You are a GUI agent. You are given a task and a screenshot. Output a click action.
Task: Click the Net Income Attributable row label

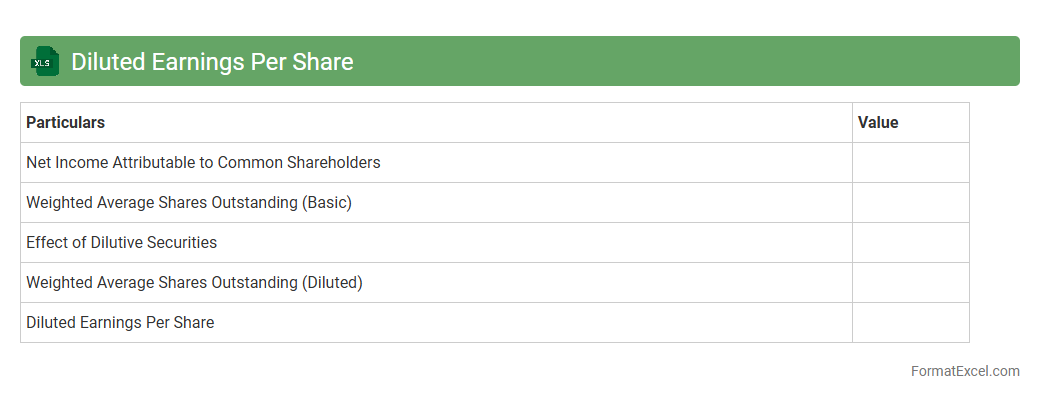pos(203,162)
